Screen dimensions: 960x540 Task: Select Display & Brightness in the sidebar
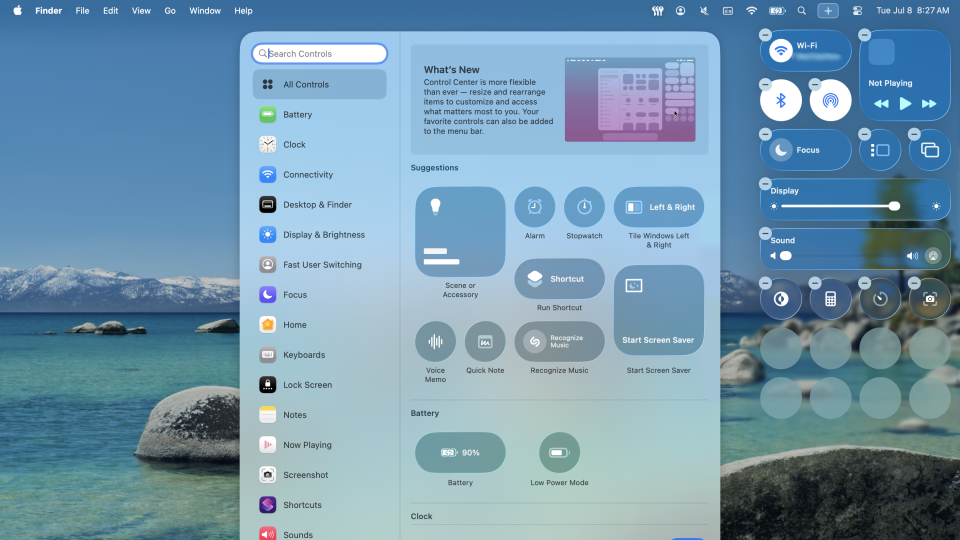323,235
